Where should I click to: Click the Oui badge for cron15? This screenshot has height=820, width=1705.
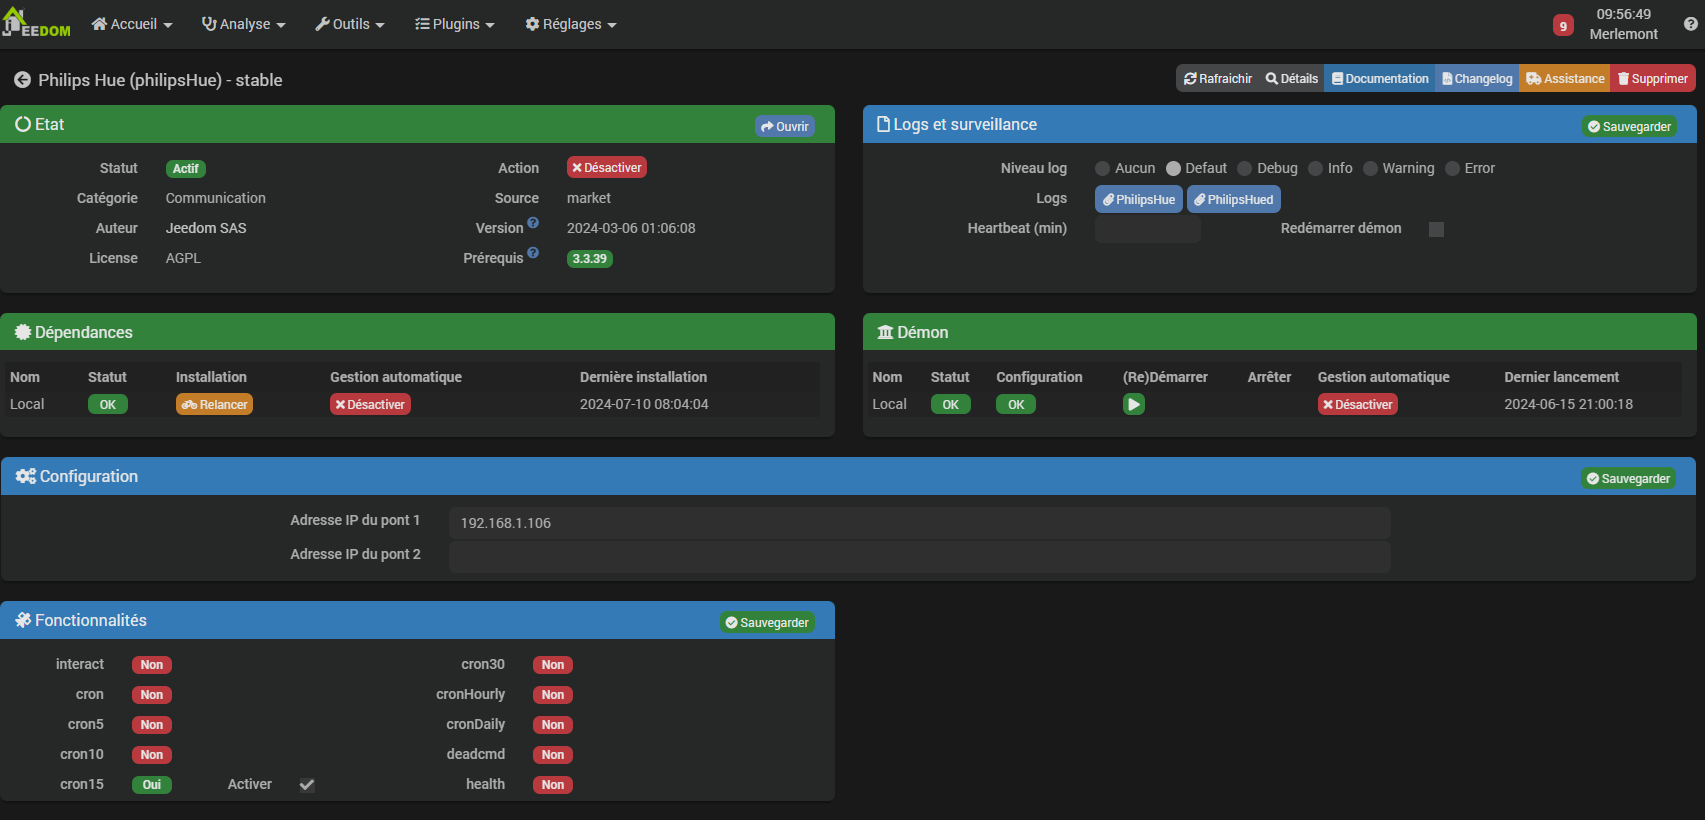[x=152, y=785]
